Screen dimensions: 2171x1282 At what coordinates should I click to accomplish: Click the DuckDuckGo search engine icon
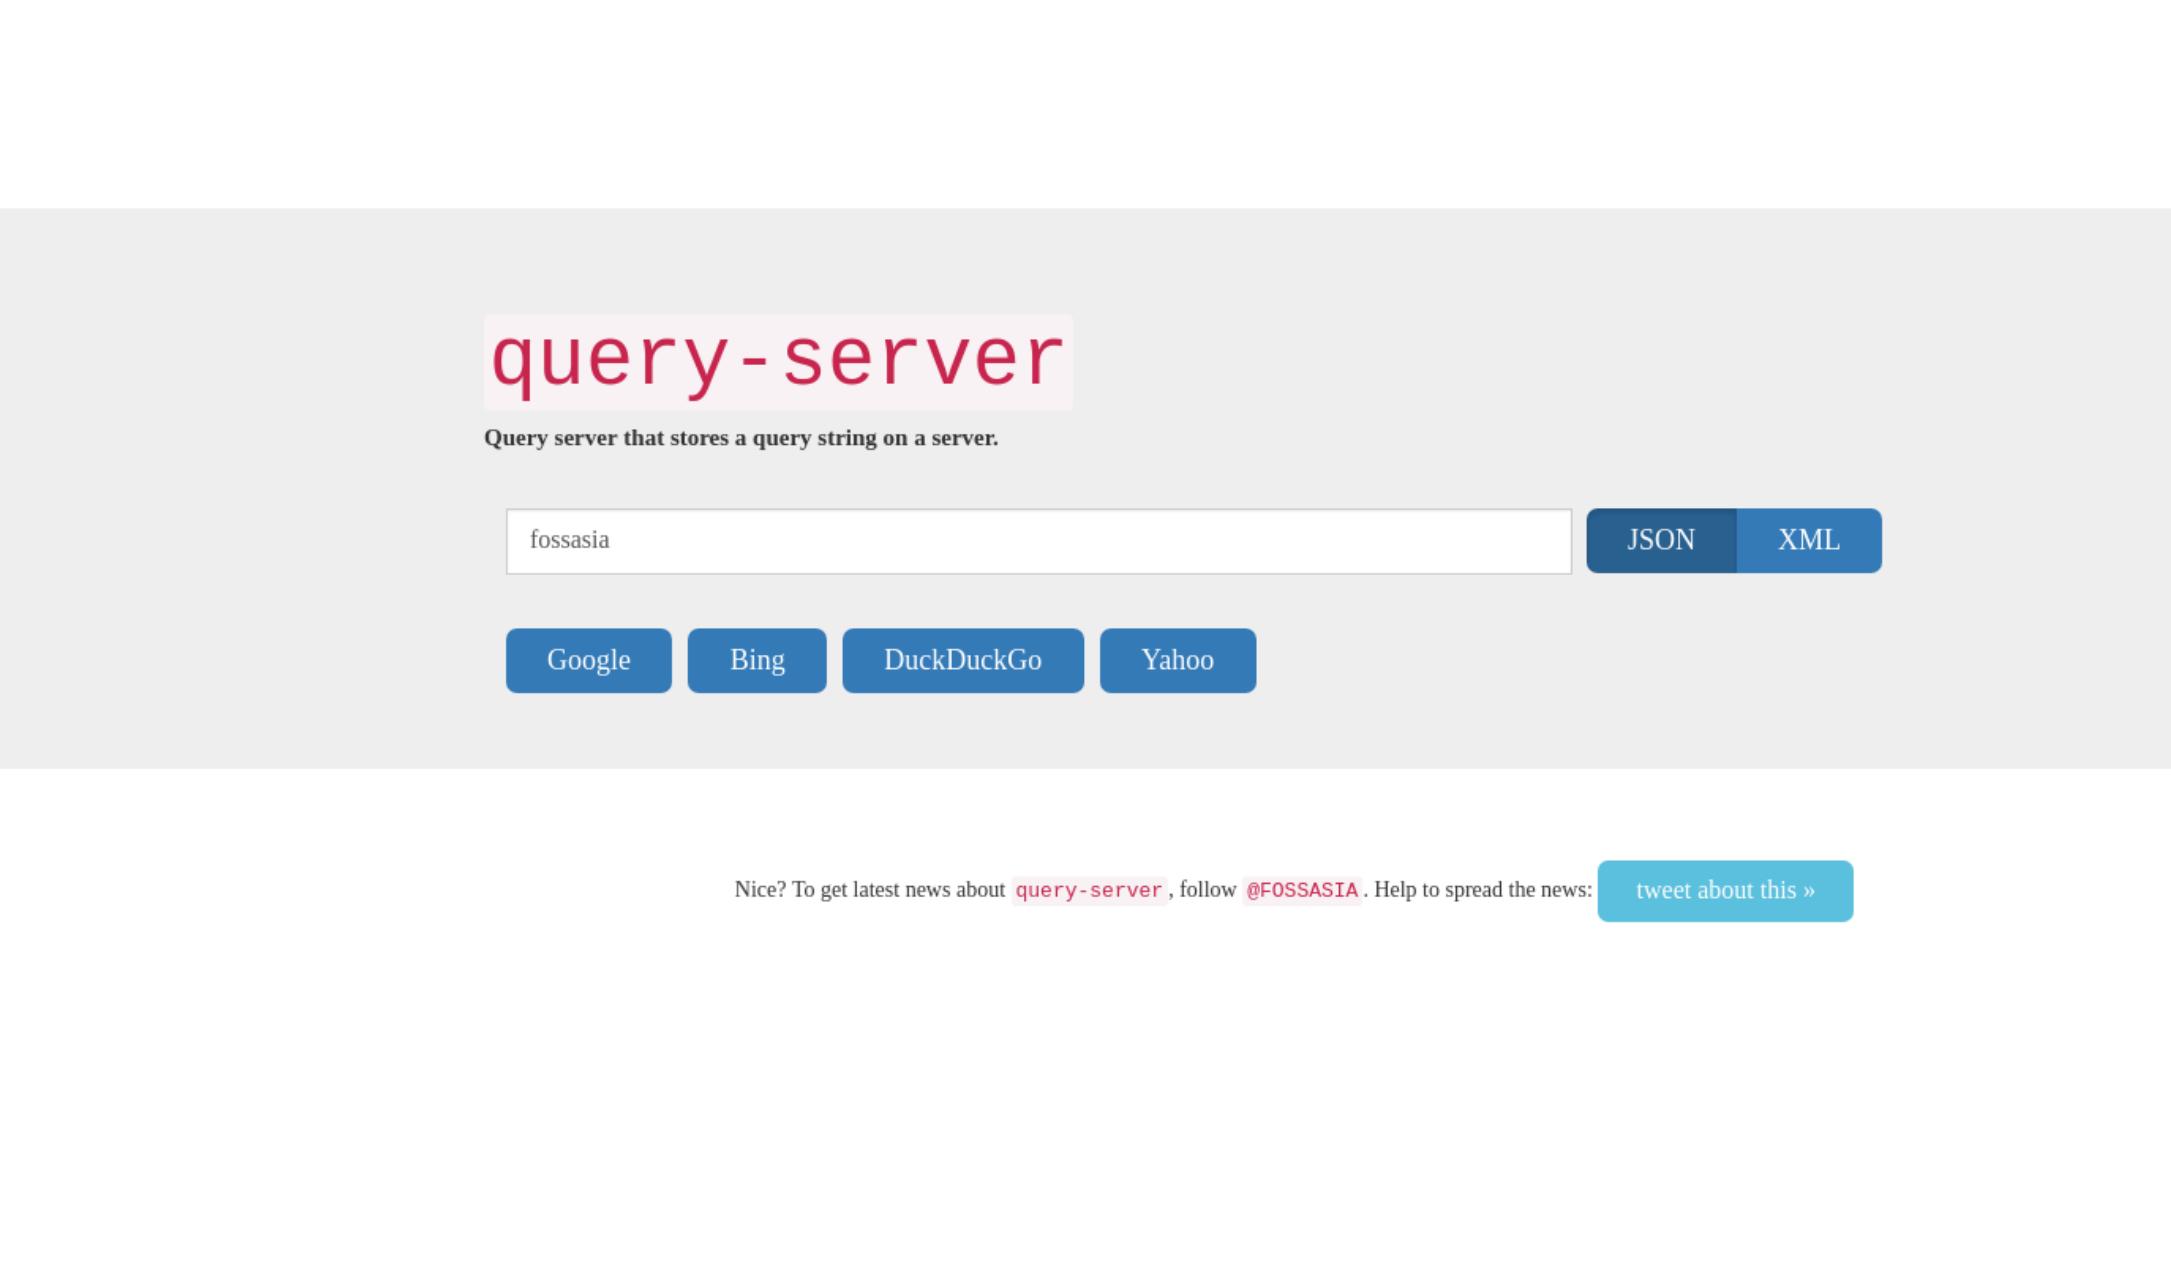[x=961, y=659]
